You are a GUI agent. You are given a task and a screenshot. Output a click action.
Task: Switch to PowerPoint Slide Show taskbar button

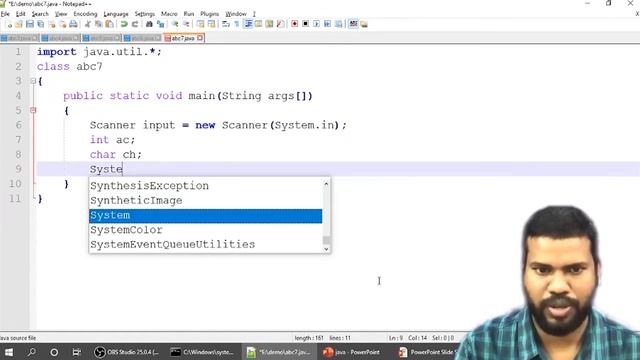[427, 352]
